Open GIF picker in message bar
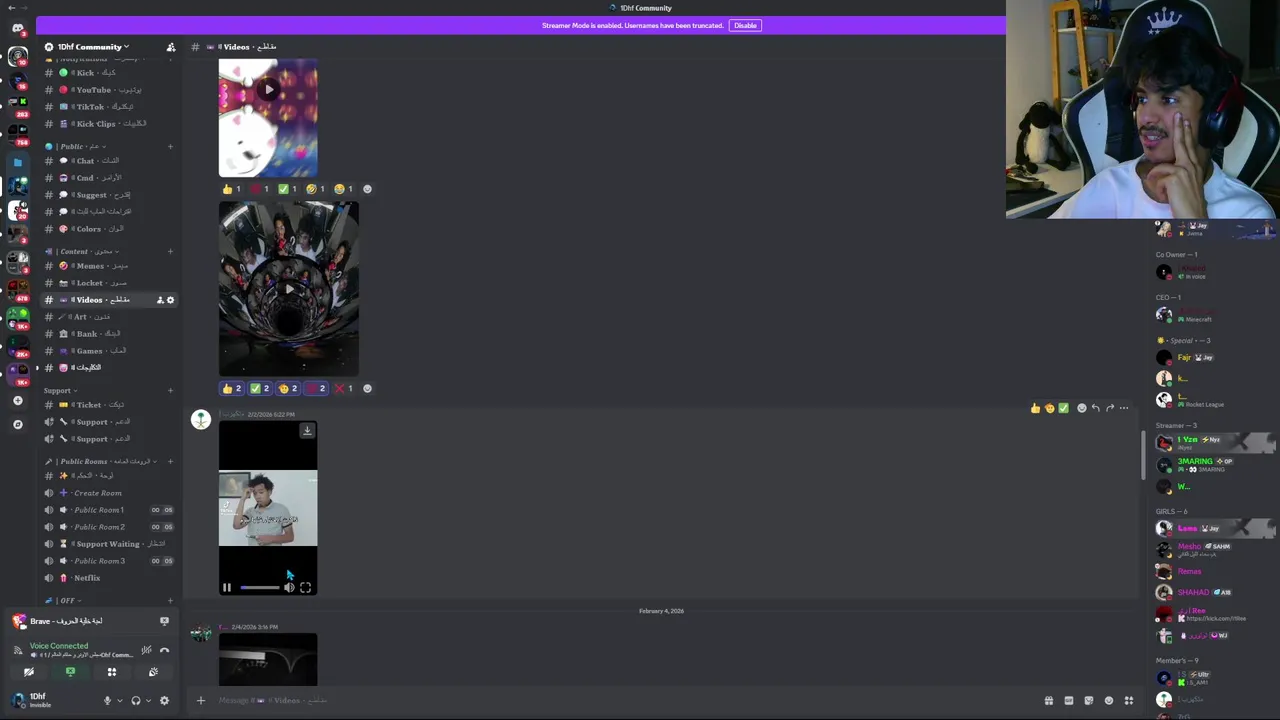 [1068, 701]
